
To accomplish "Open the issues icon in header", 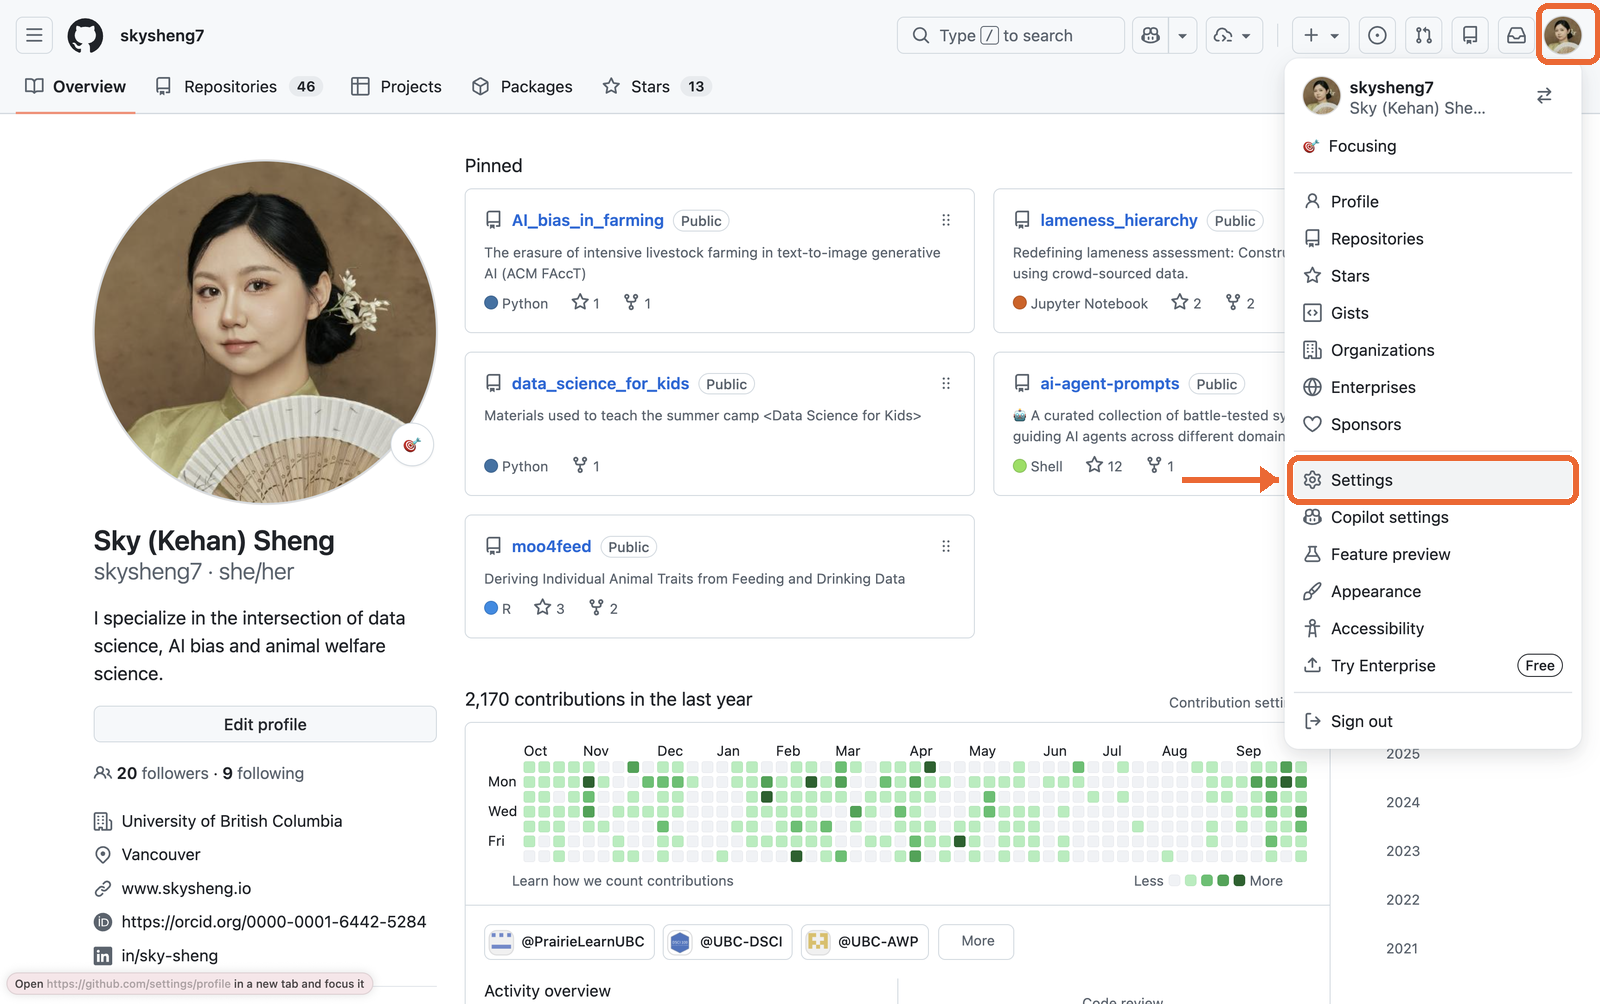I will 1377,36.
